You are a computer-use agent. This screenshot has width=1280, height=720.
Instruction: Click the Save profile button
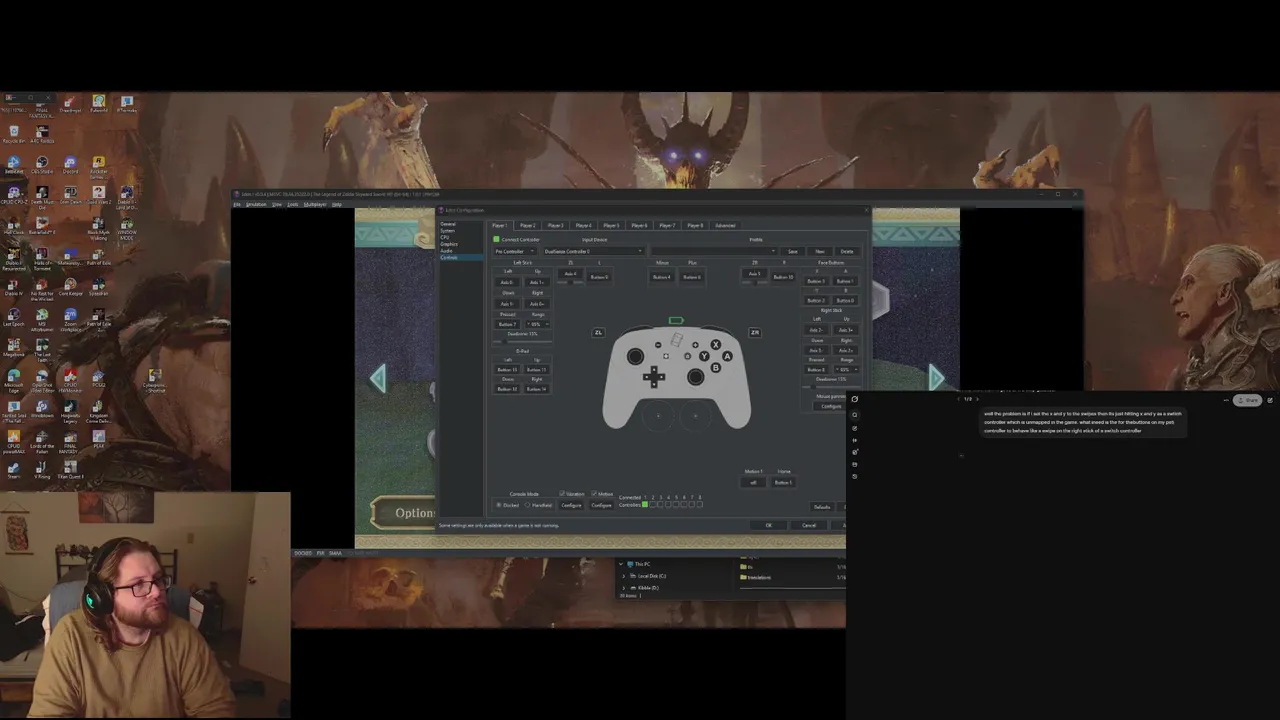793,251
